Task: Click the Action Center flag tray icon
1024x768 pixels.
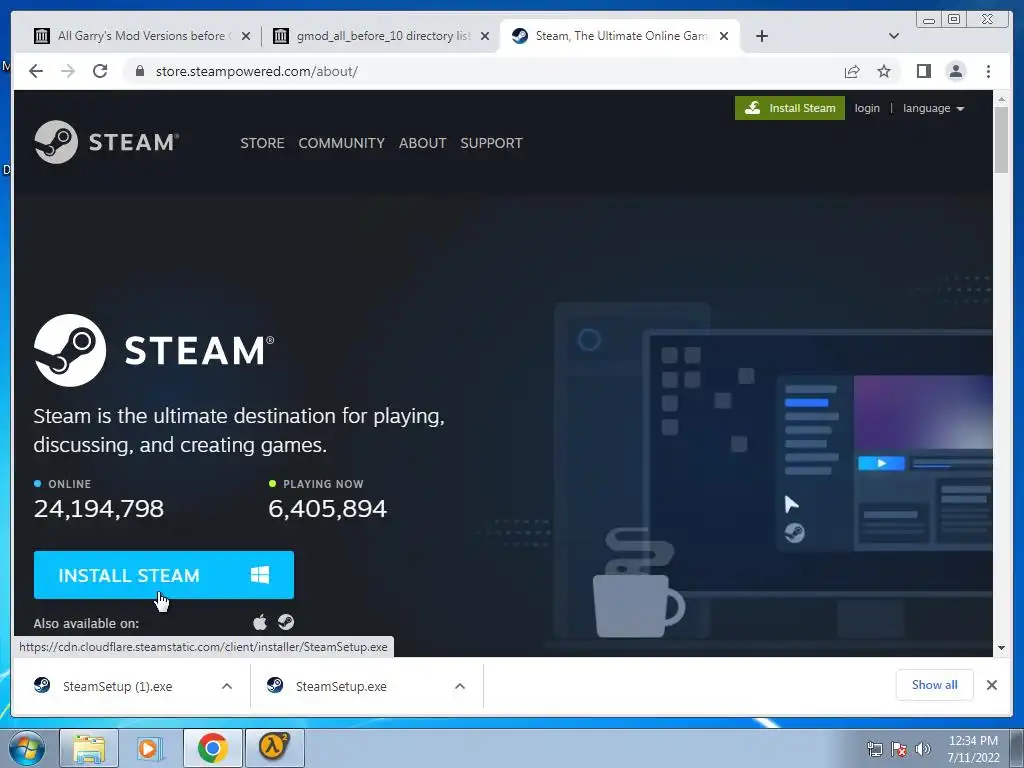Action: (899, 749)
